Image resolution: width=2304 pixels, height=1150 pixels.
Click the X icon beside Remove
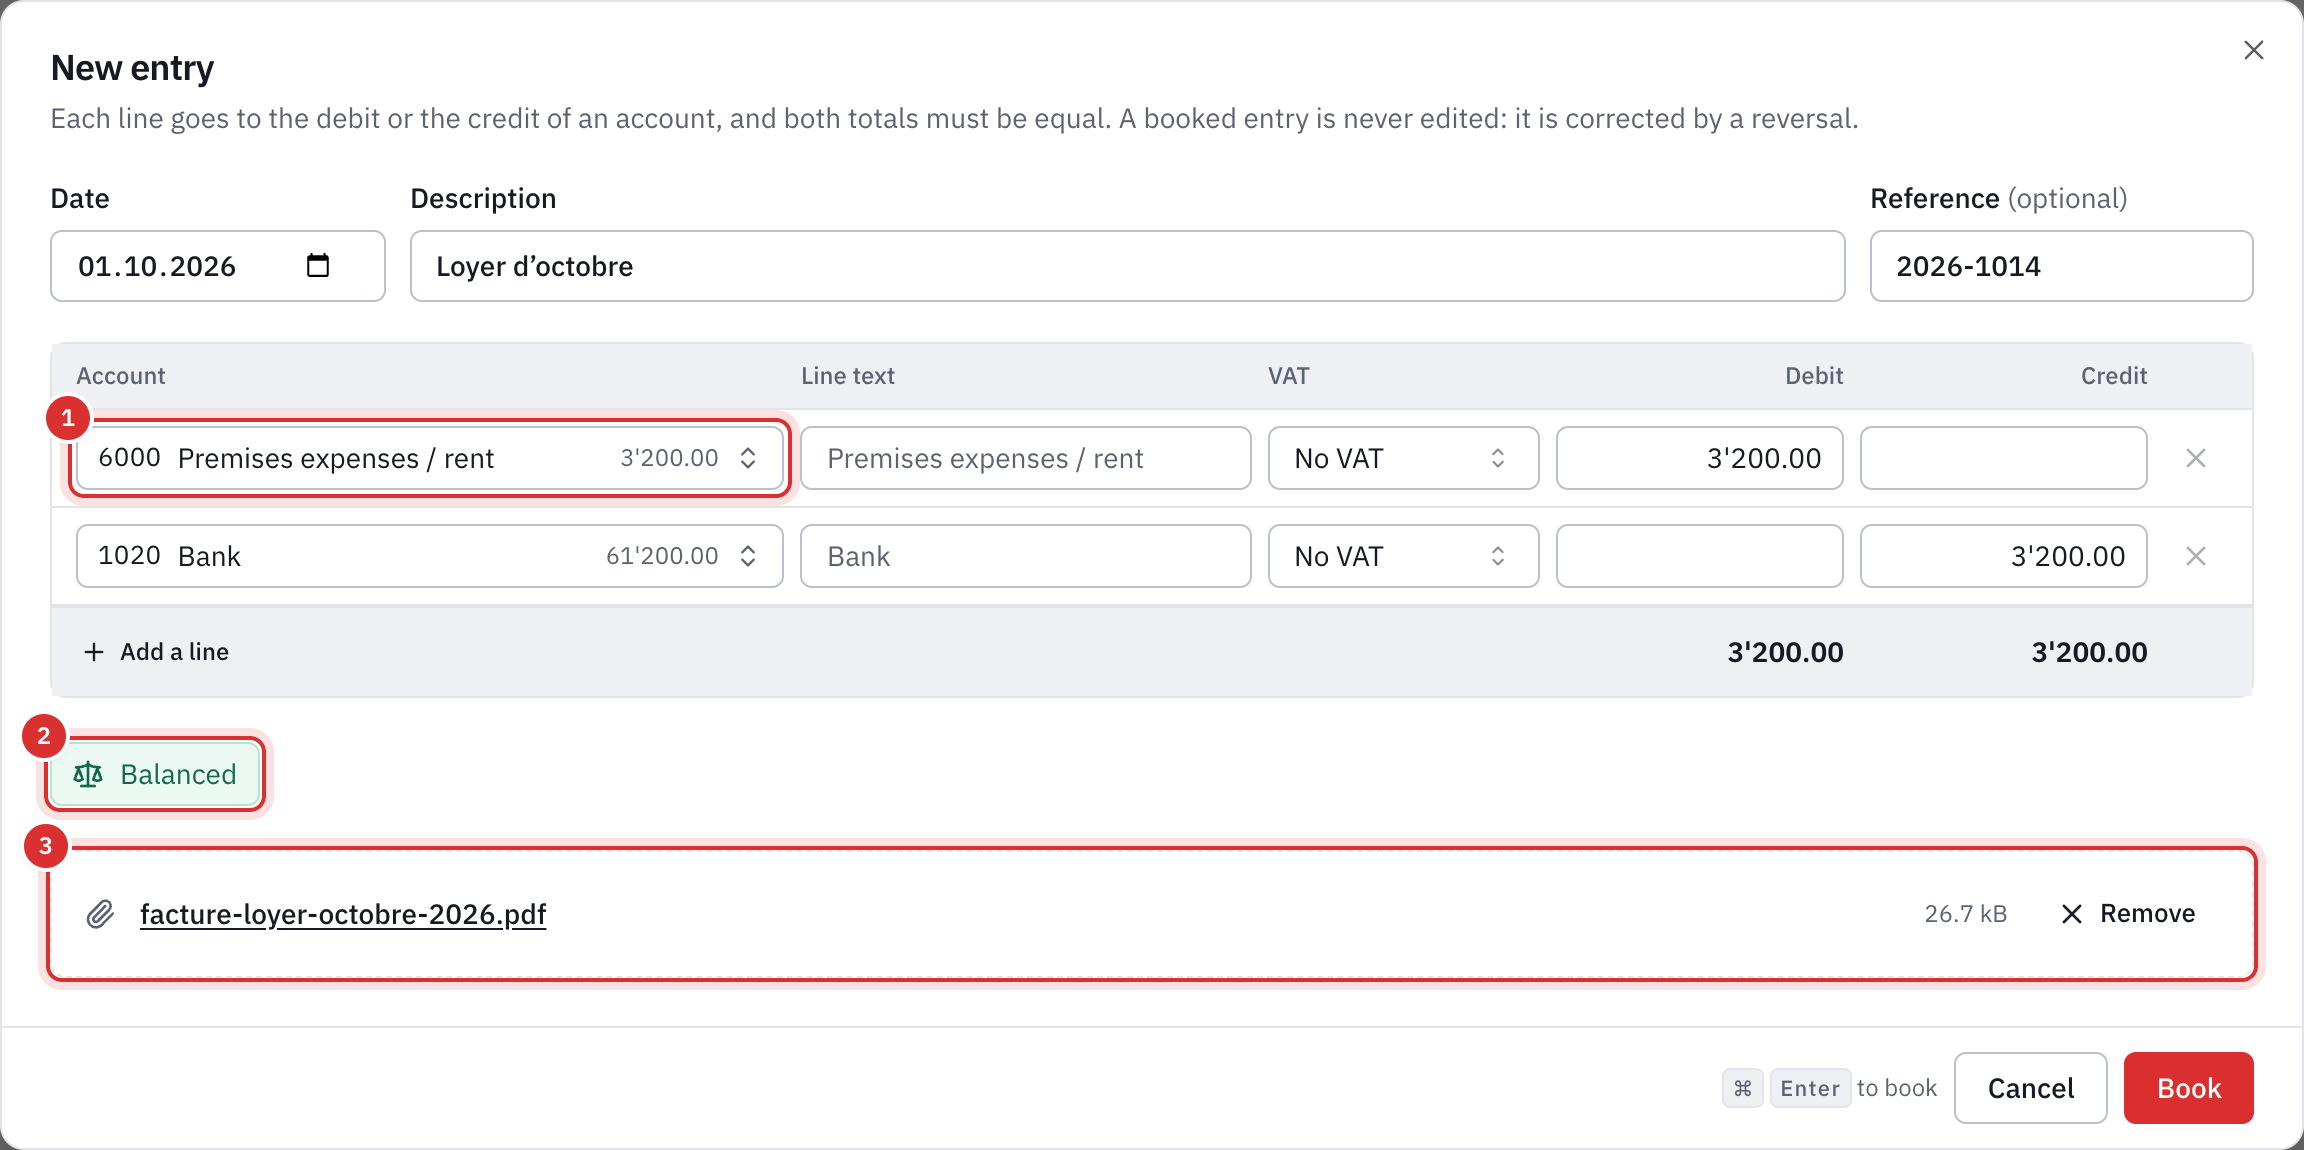(x=2072, y=914)
